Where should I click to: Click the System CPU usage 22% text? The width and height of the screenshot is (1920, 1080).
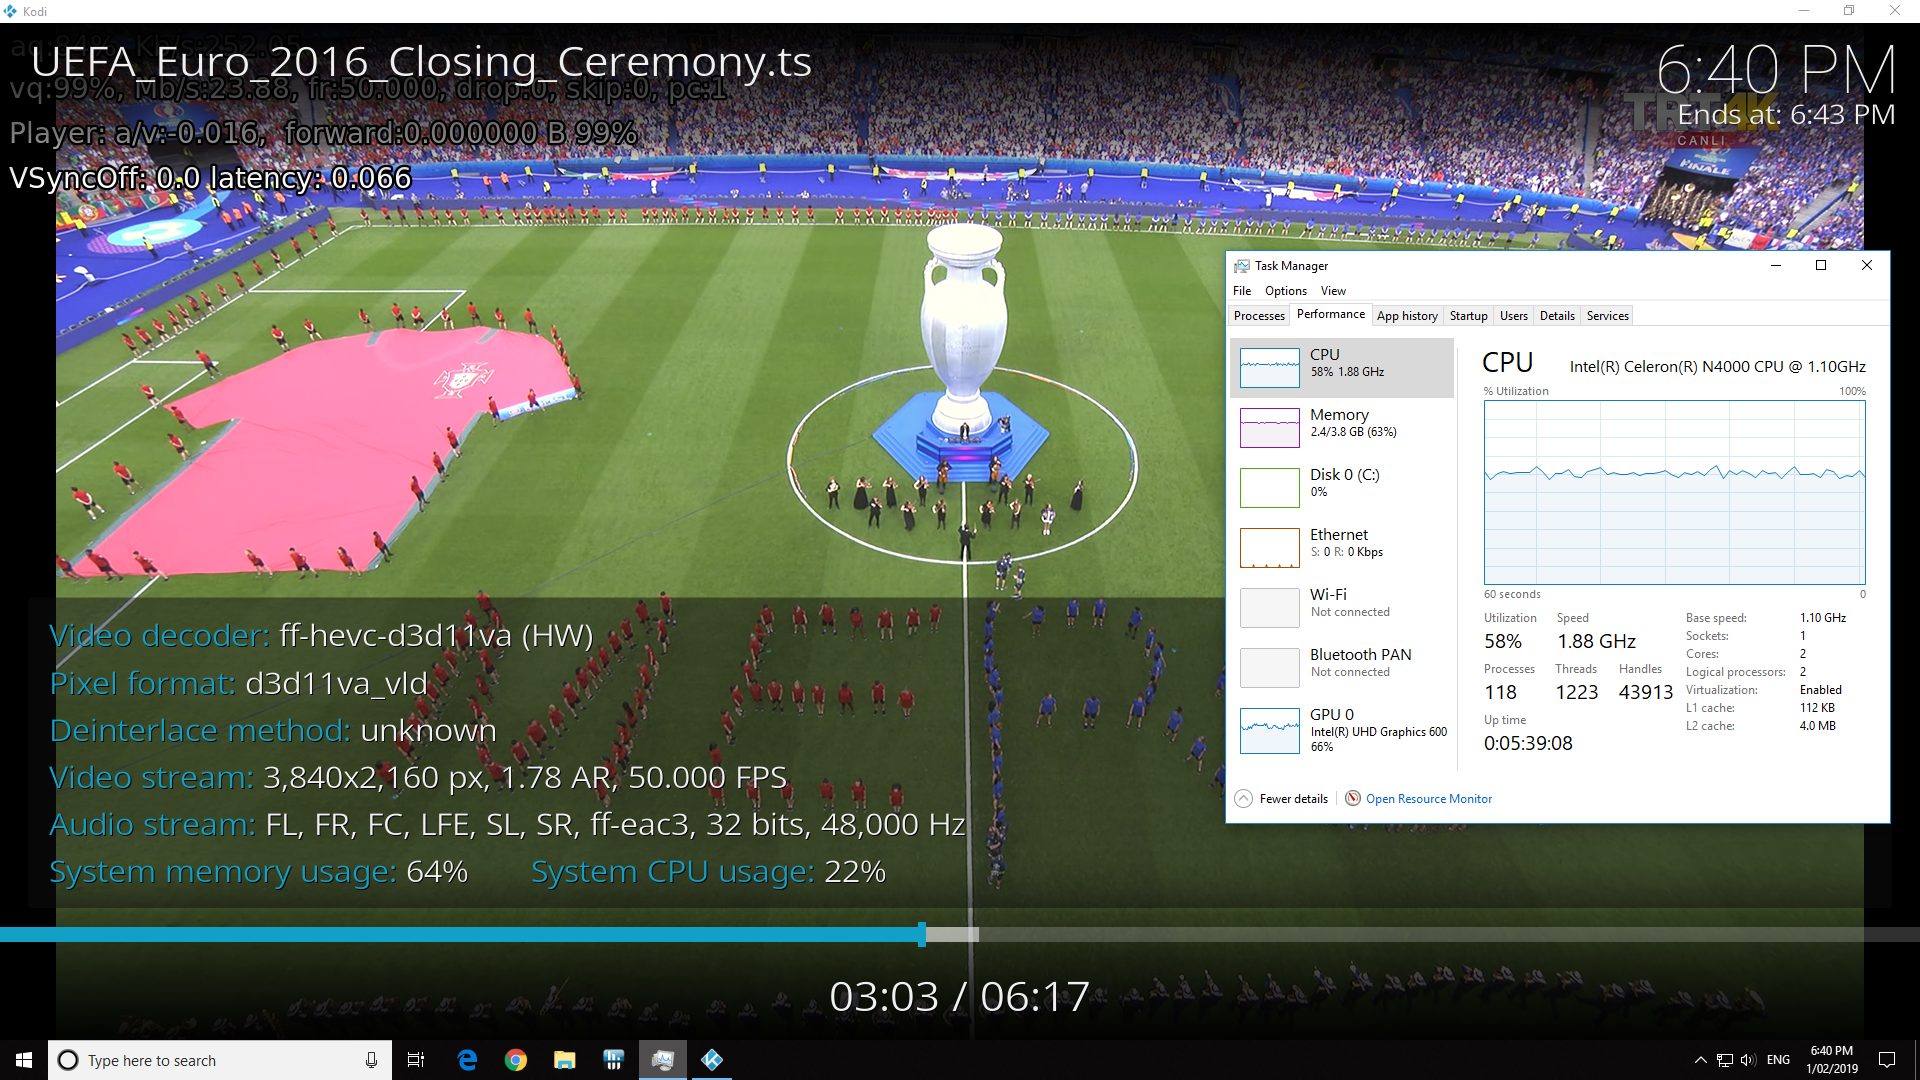click(x=708, y=872)
